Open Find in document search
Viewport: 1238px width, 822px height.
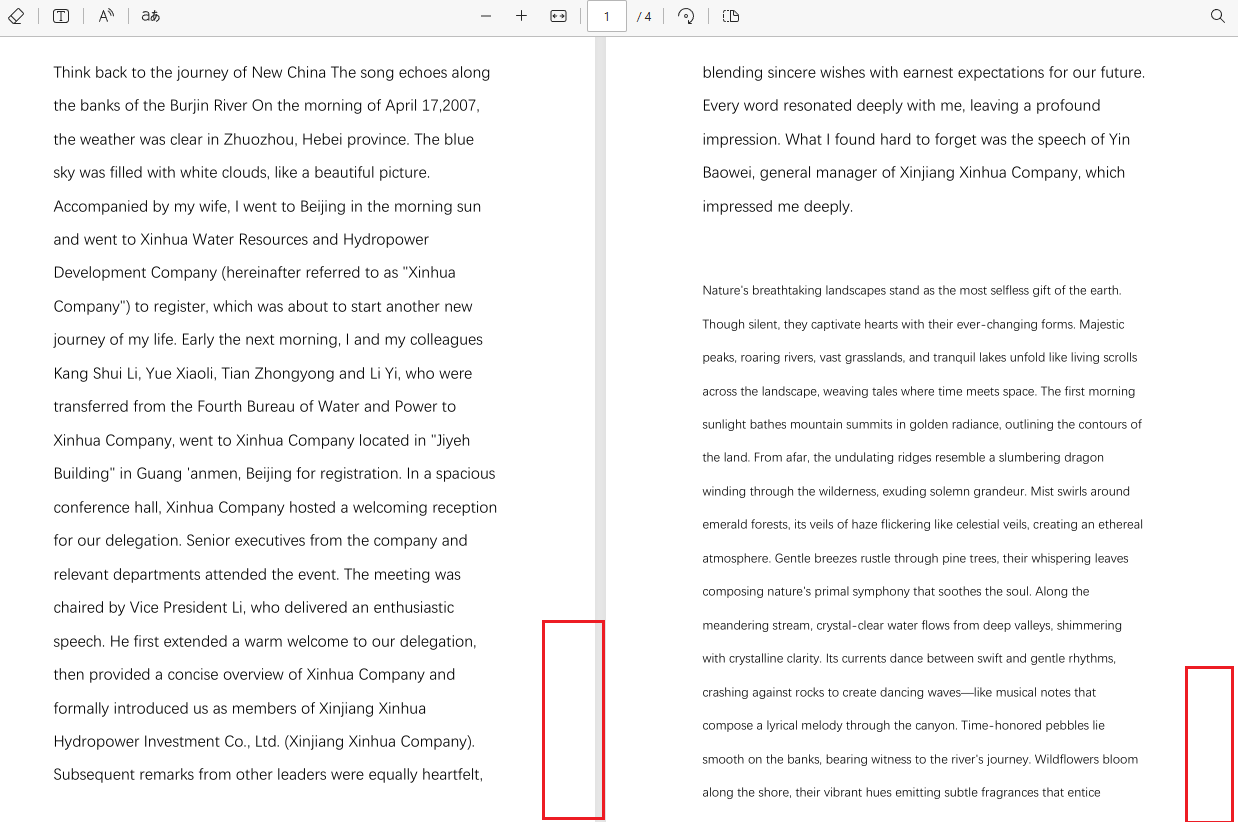tap(1217, 16)
